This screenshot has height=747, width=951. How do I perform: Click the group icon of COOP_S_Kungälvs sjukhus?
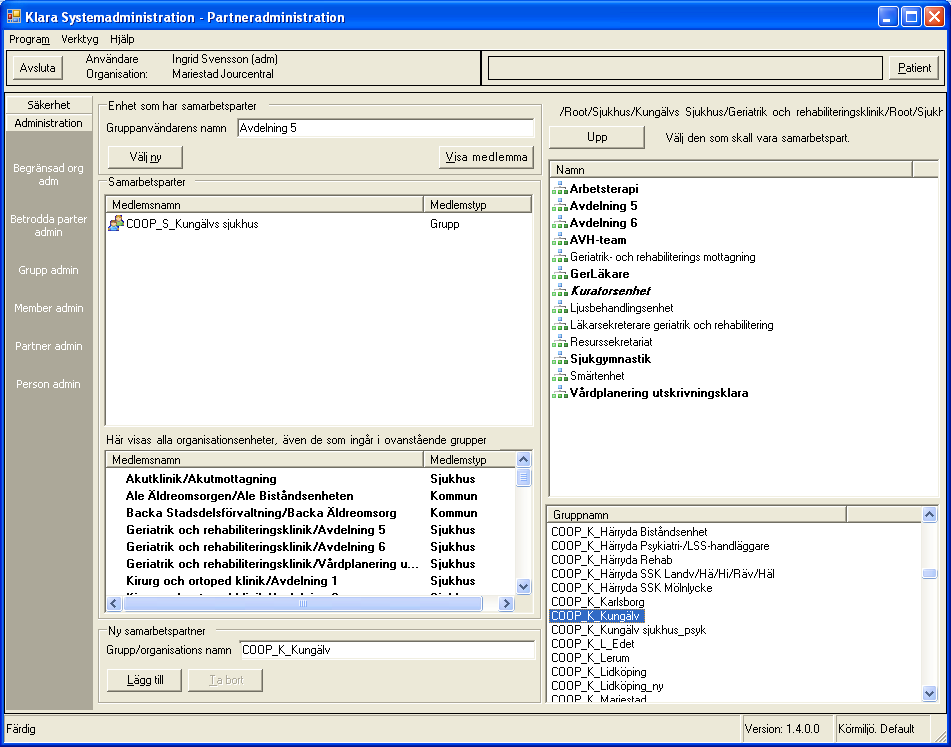[x=115, y=224]
